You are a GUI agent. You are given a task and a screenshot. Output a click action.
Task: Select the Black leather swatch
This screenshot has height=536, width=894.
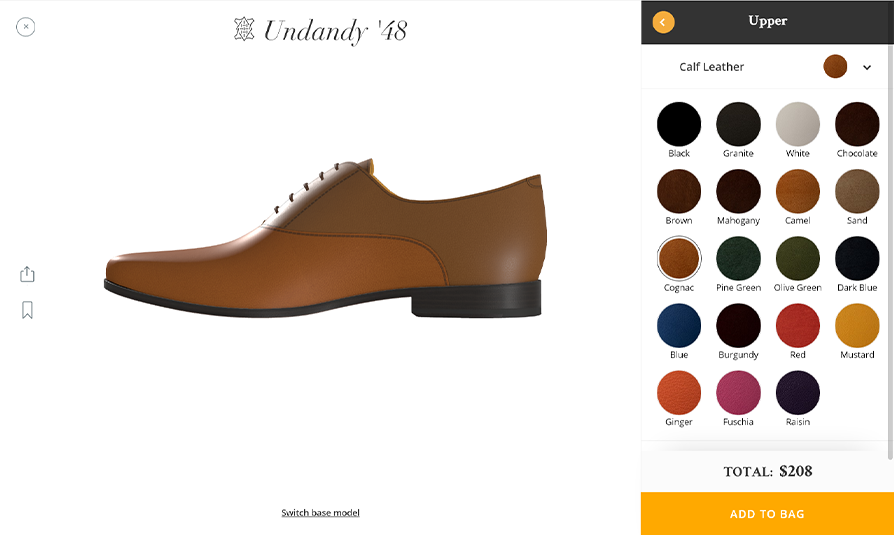pos(679,125)
